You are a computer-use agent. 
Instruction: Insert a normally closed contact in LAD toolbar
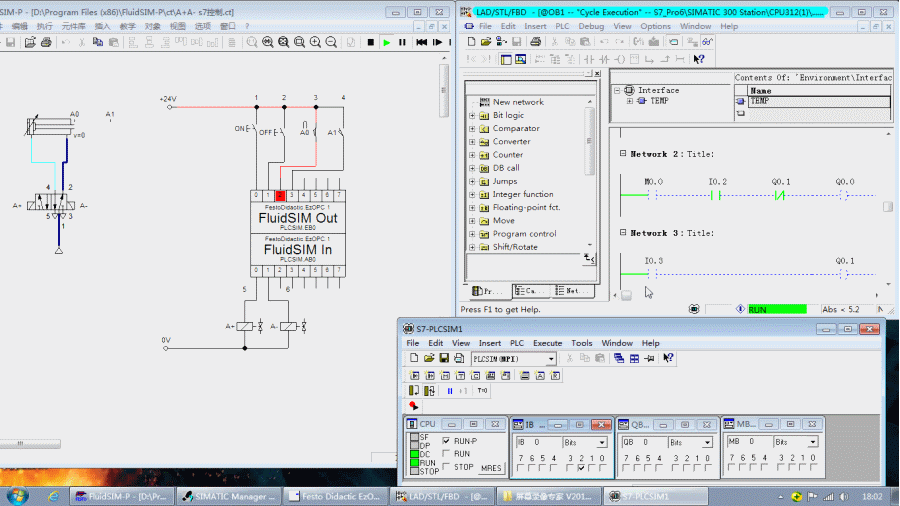point(604,59)
